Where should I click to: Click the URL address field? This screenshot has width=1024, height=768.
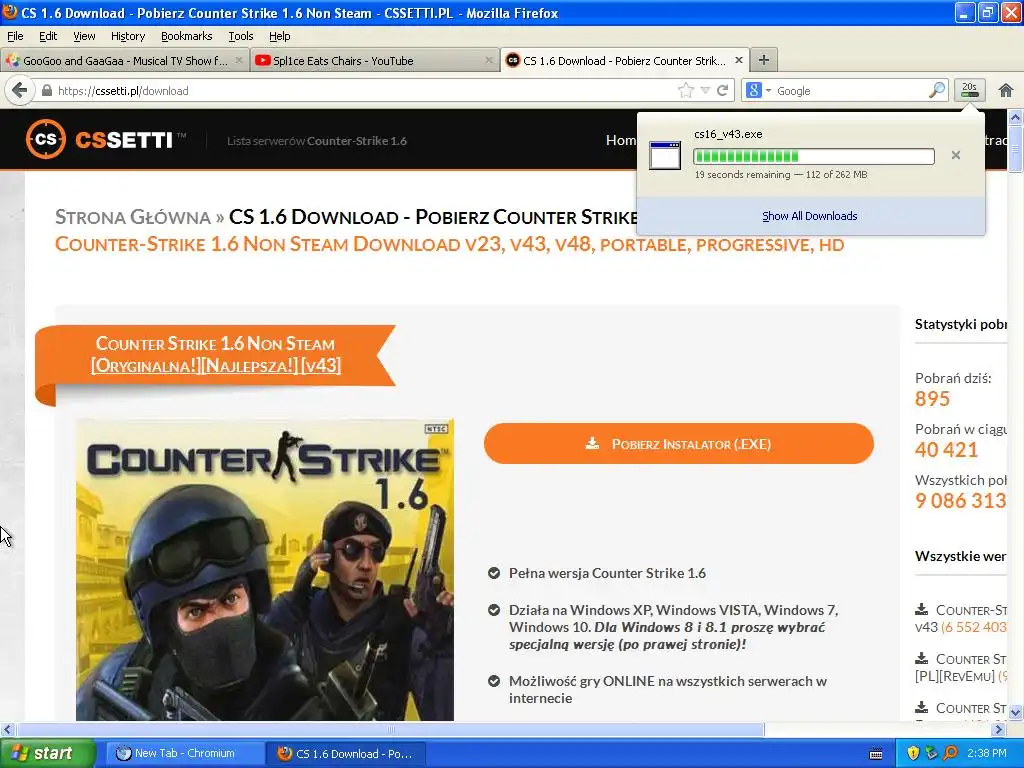(x=366, y=91)
